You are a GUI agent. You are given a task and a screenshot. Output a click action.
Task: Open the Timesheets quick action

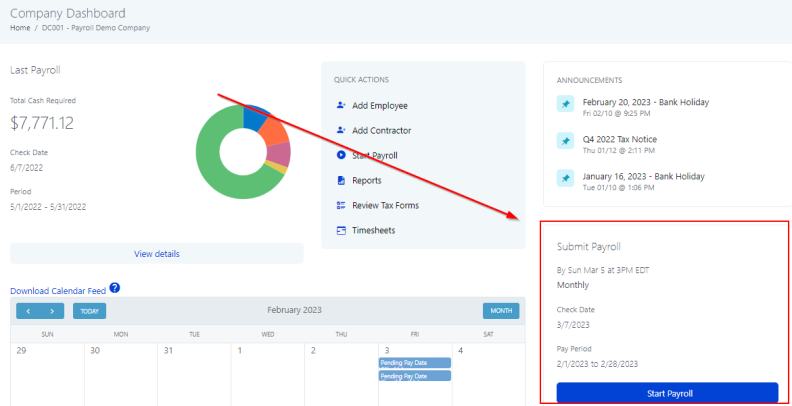(373, 230)
